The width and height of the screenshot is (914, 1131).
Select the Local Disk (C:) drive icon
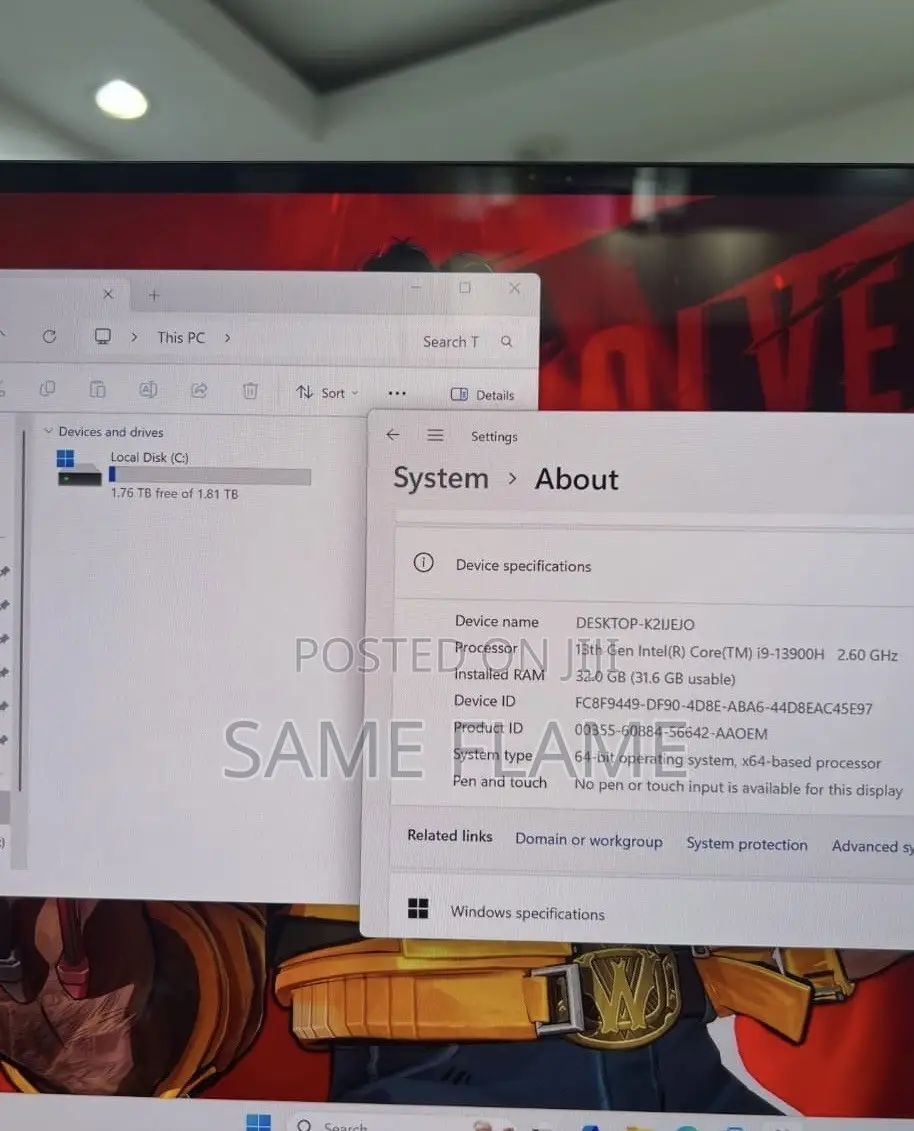pyautogui.click(x=78, y=469)
